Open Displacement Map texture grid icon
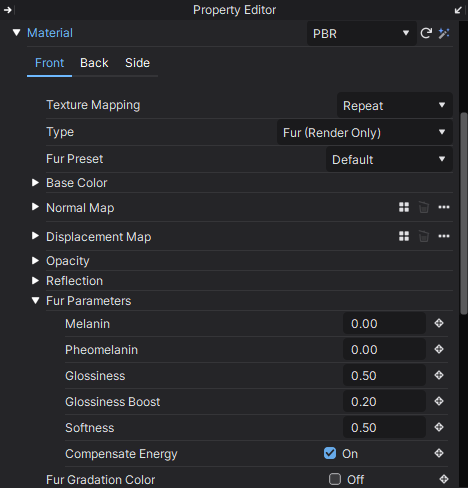Viewport: 468px width, 488px height. click(x=404, y=236)
